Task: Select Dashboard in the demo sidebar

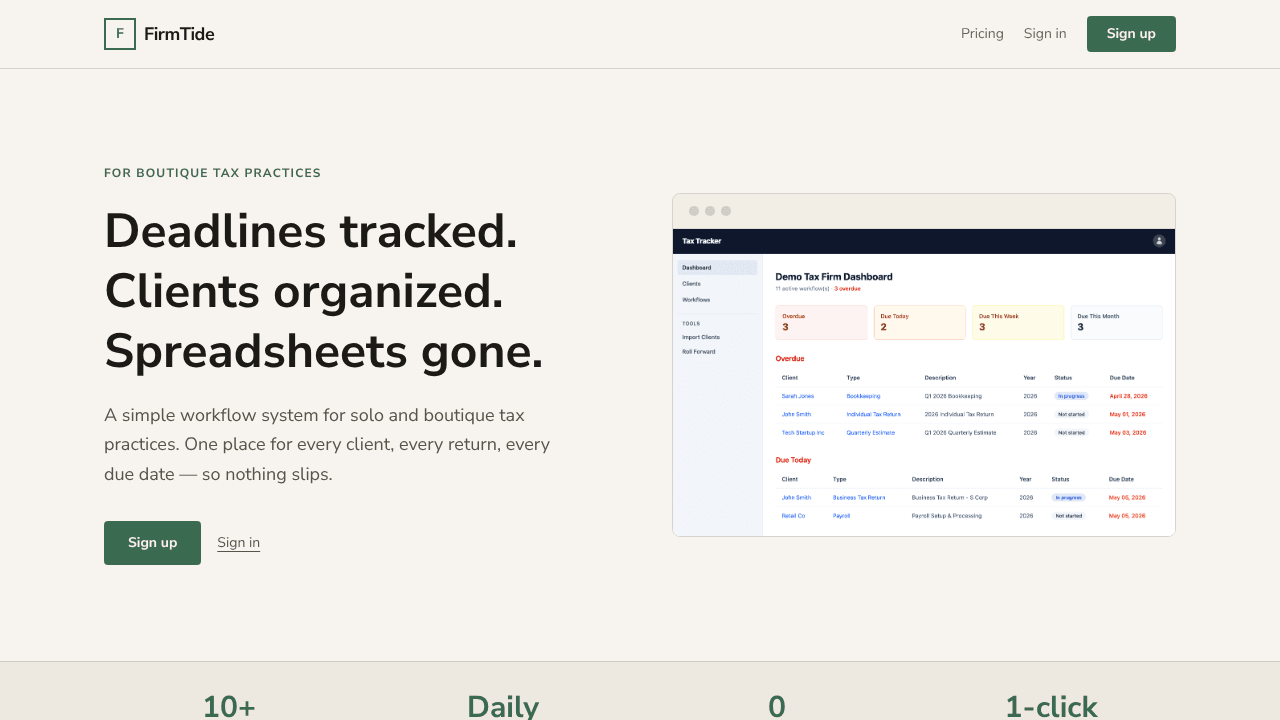Action: pos(717,268)
